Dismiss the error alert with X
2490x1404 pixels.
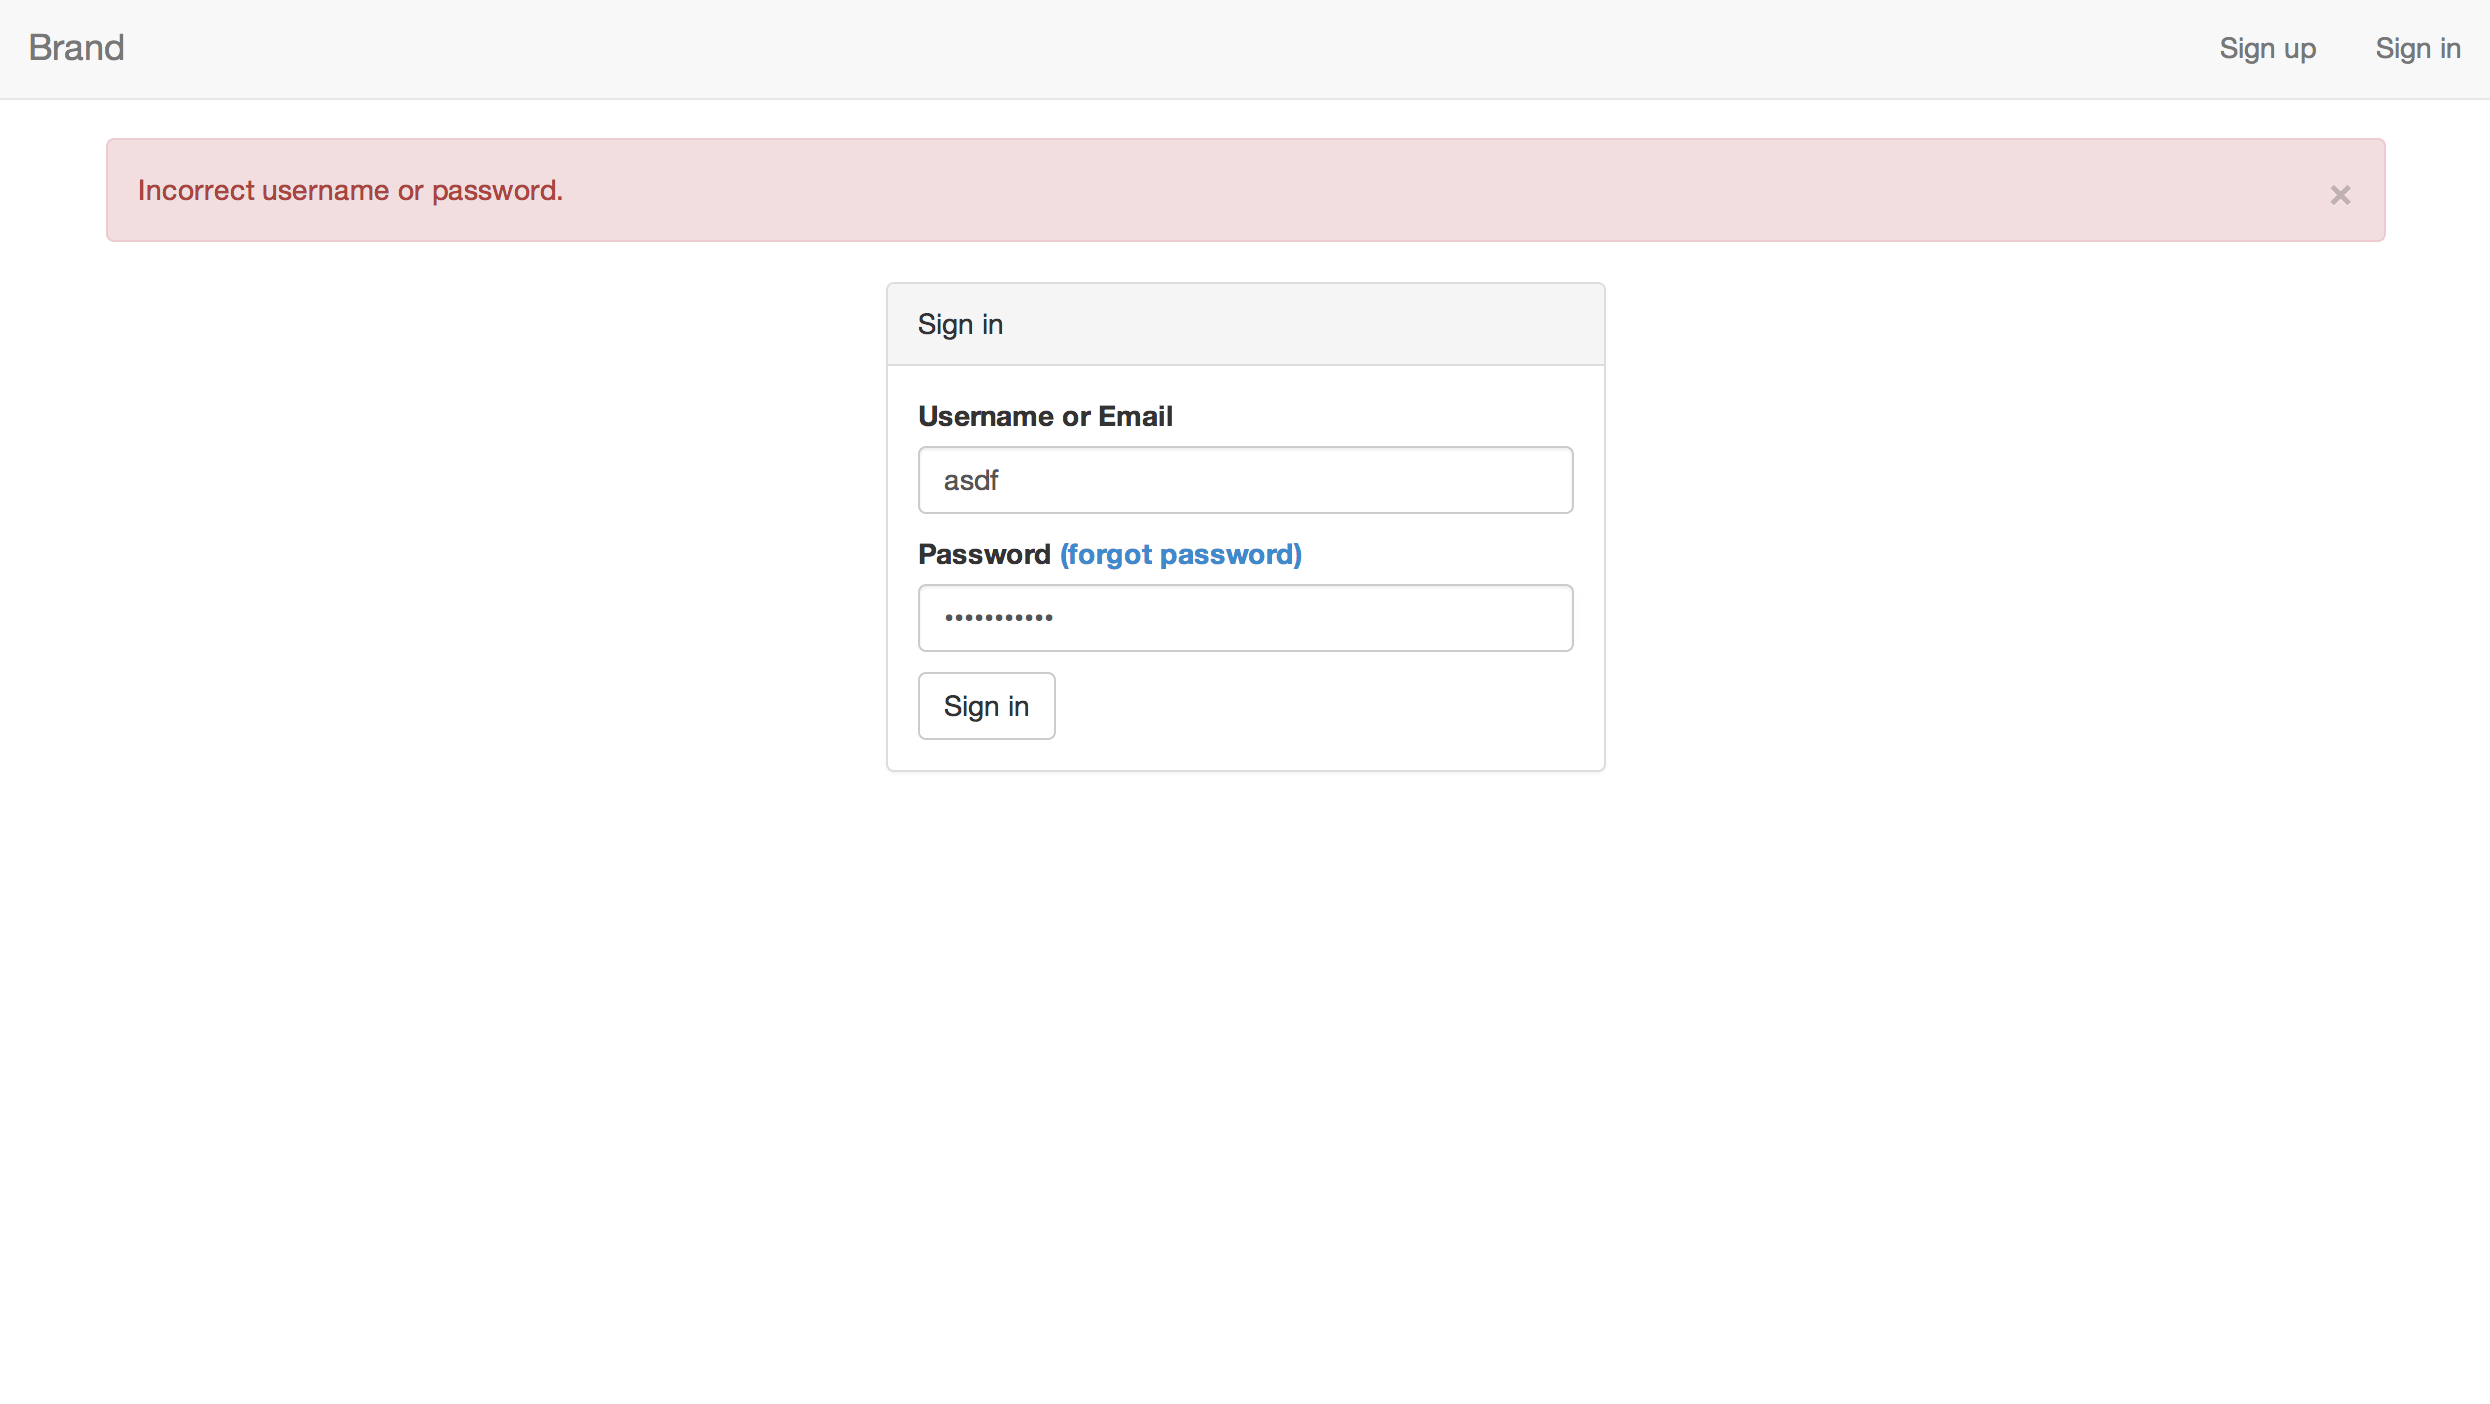tap(2339, 195)
